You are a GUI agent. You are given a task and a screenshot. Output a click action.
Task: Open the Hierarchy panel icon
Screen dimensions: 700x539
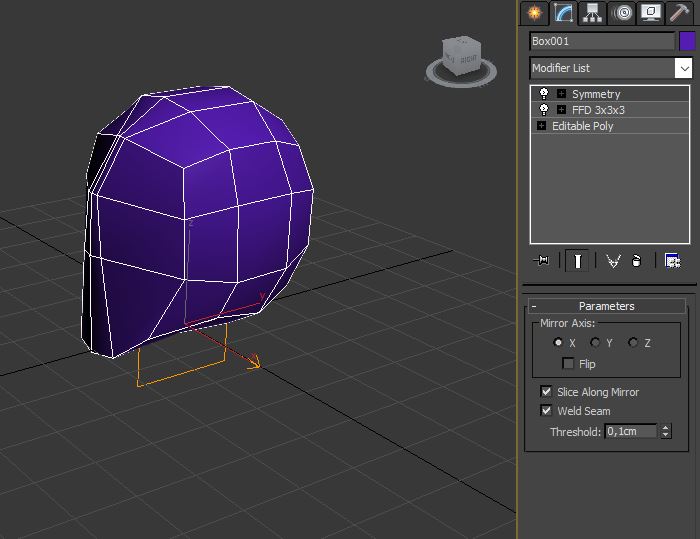594,13
